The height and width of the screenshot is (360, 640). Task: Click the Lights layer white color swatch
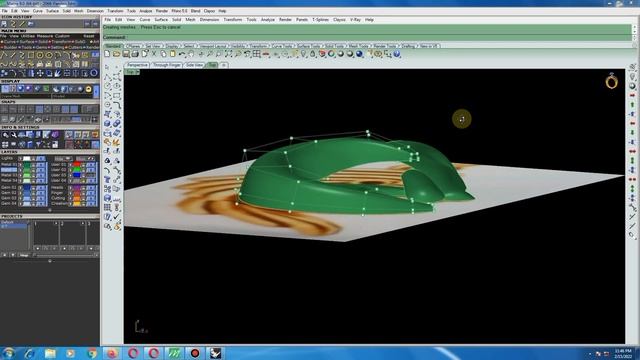27,158
